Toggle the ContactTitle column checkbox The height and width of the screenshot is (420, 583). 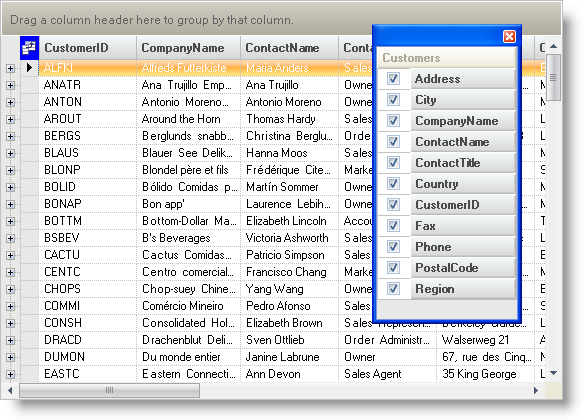coord(393,162)
